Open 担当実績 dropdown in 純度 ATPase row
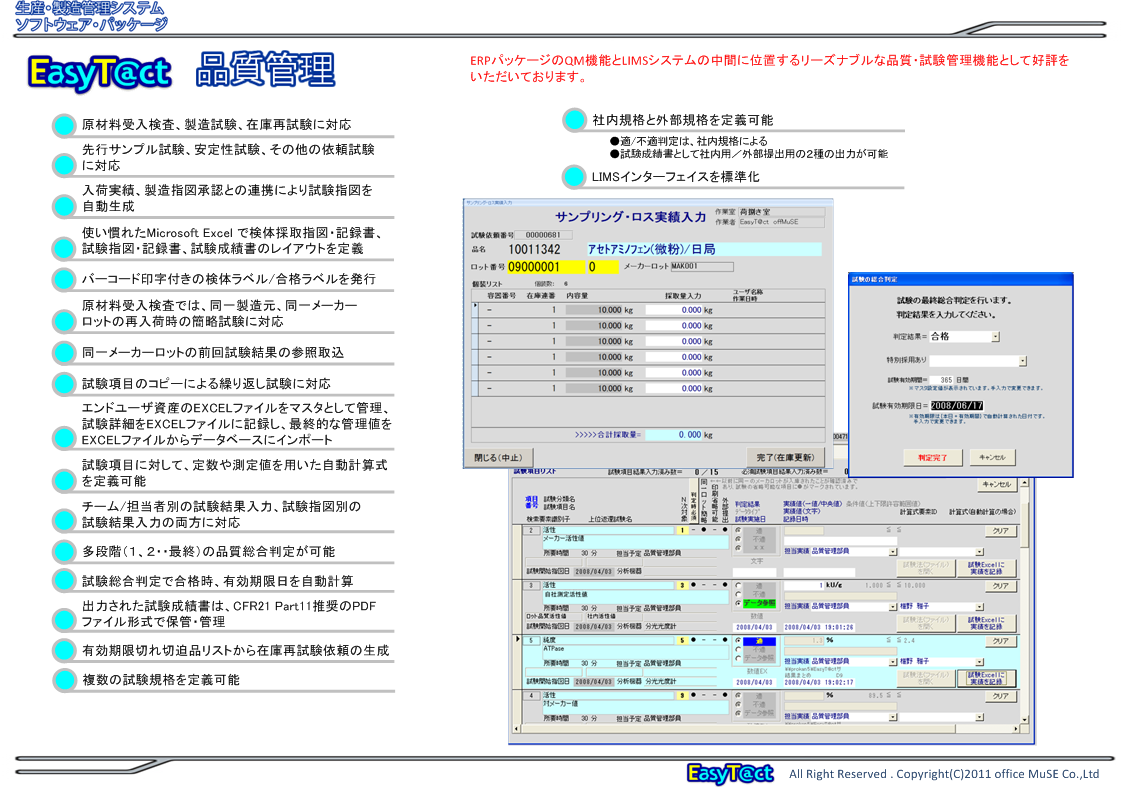 click(x=892, y=662)
